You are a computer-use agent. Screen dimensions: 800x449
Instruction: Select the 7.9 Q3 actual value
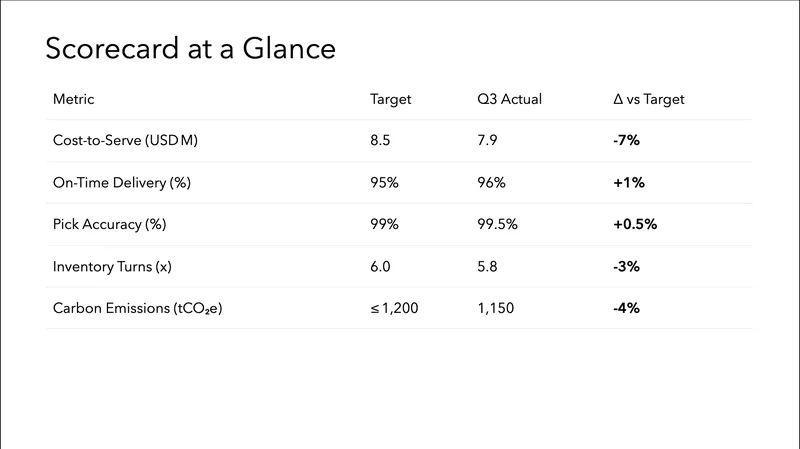click(x=489, y=141)
